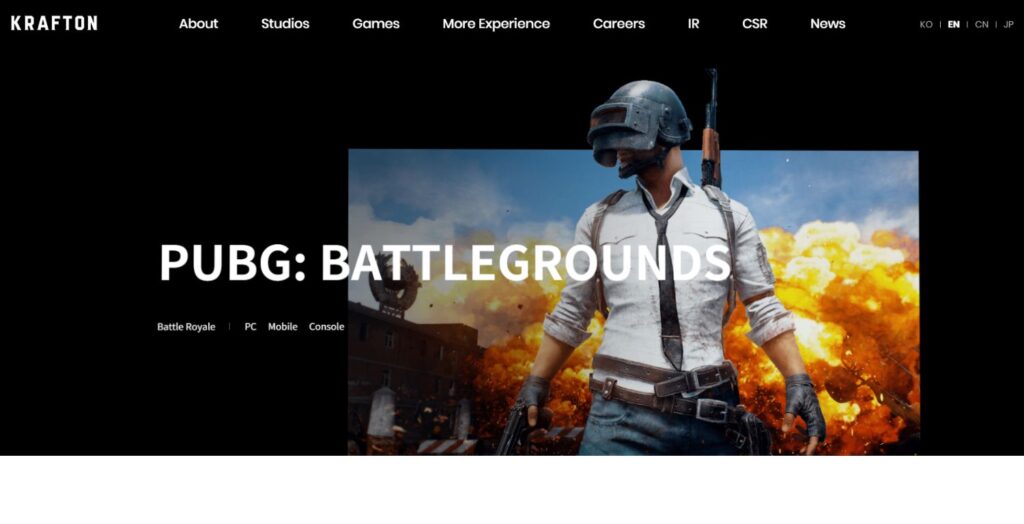Switch site language to KO
Screen dimensions: 1024x524
tap(926, 25)
